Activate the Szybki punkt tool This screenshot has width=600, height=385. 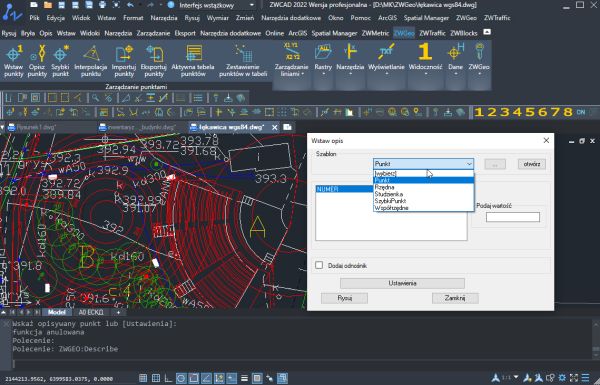tap(60, 61)
